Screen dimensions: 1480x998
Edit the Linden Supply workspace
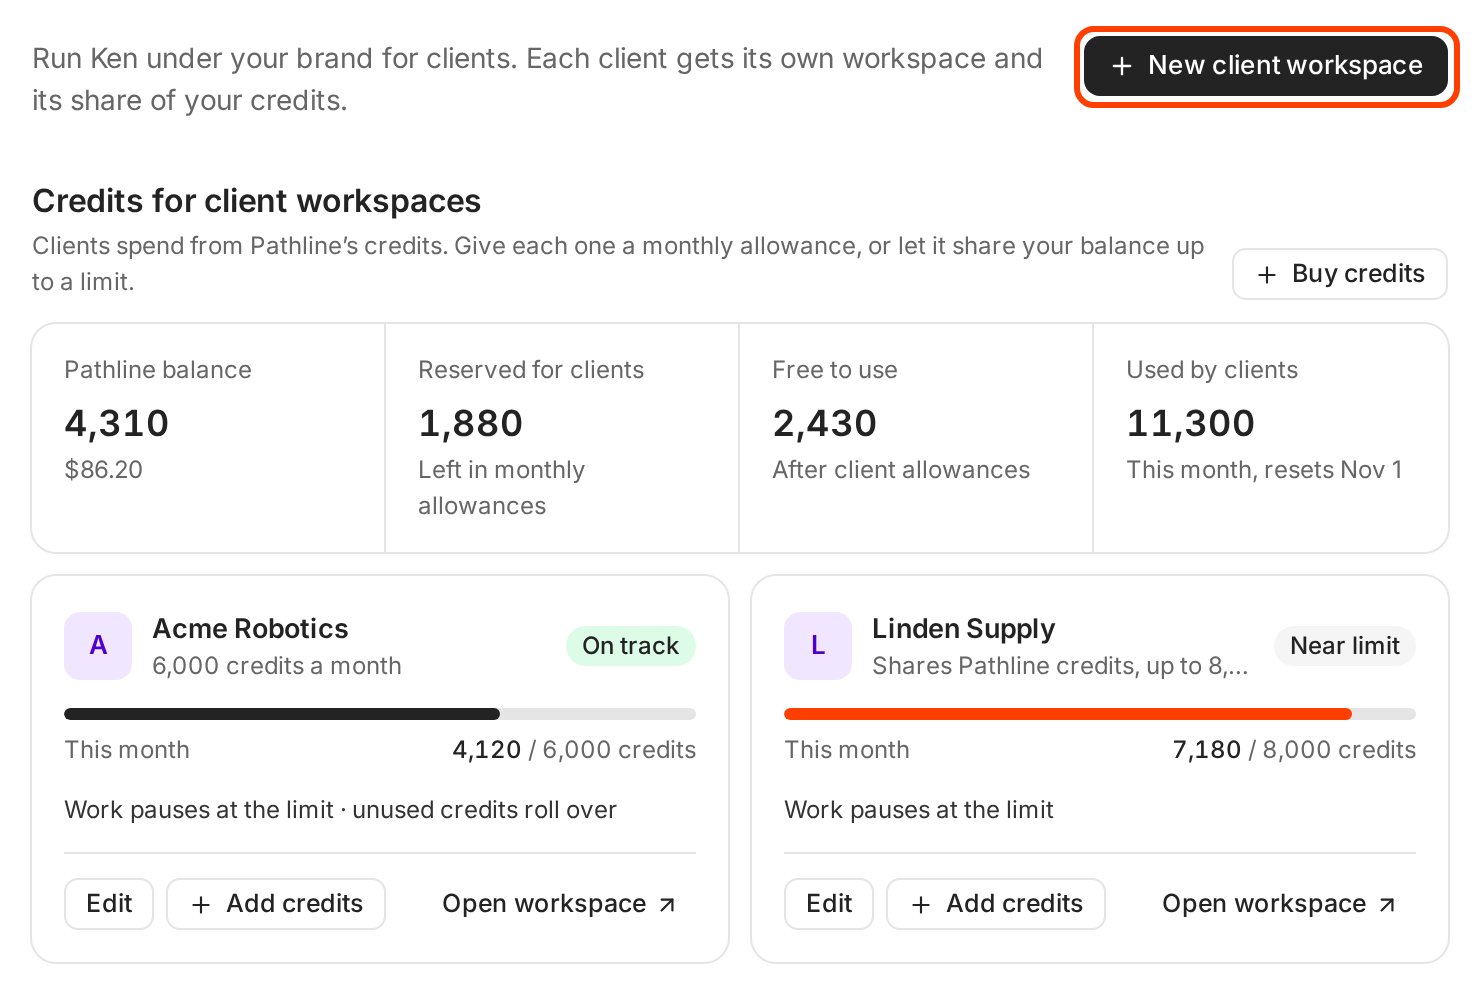tap(829, 904)
